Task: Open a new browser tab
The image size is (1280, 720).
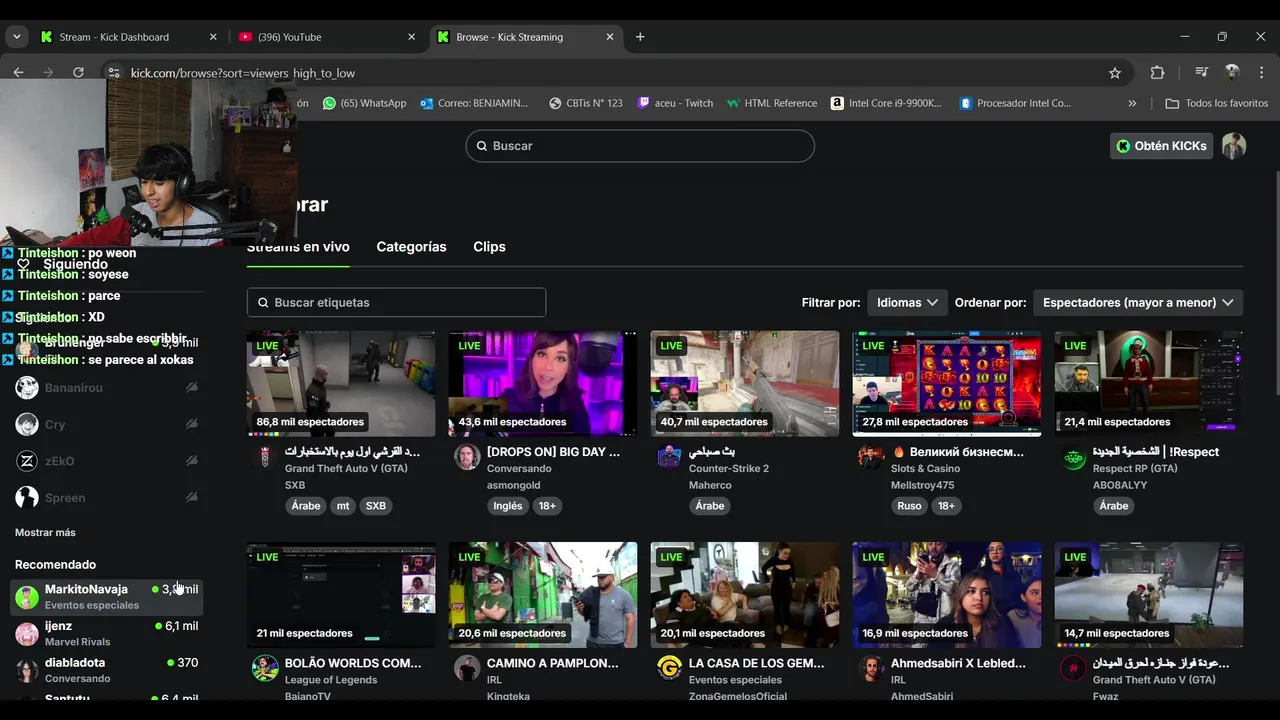Action: pyautogui.click(x=640, y=37)
